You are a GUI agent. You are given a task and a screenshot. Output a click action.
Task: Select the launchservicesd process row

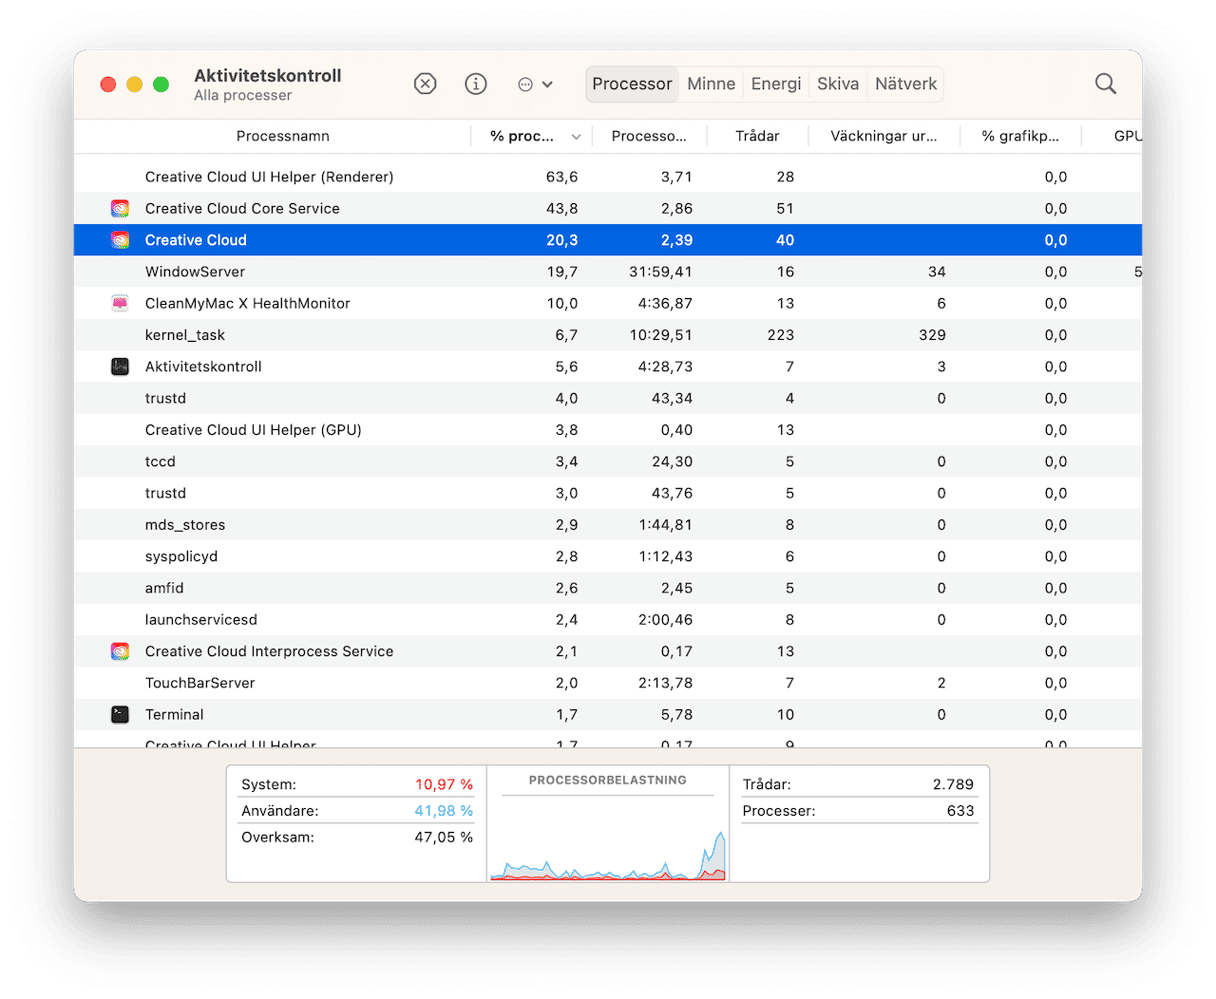(608, 620)
